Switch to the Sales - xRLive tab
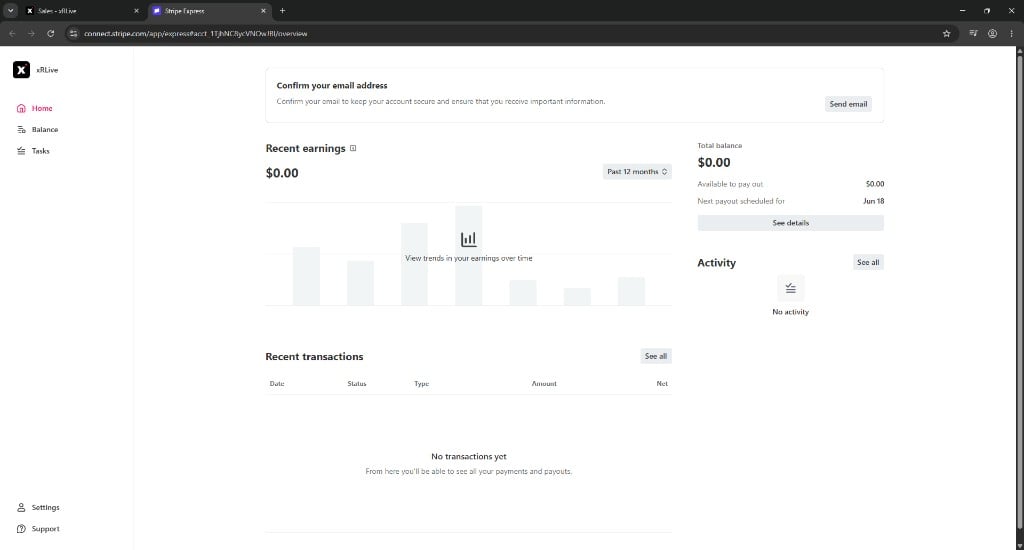 pos(80,11)
